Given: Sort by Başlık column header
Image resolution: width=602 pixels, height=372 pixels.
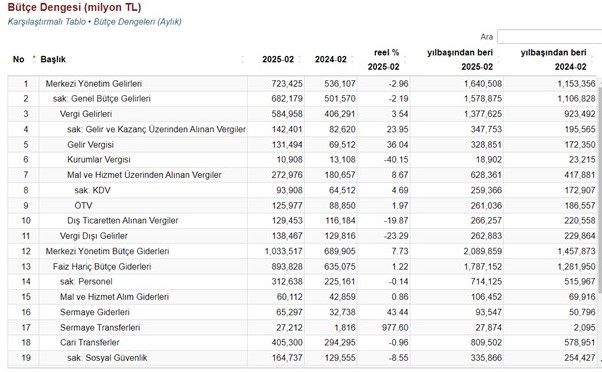Looking at the screenshot, I should 142,60.
